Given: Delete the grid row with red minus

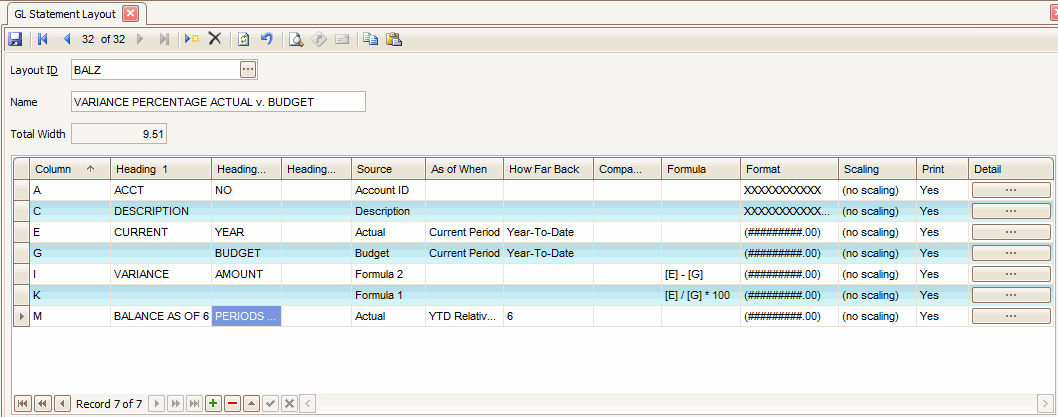Looking at the screenshot, I should (232, 404).
